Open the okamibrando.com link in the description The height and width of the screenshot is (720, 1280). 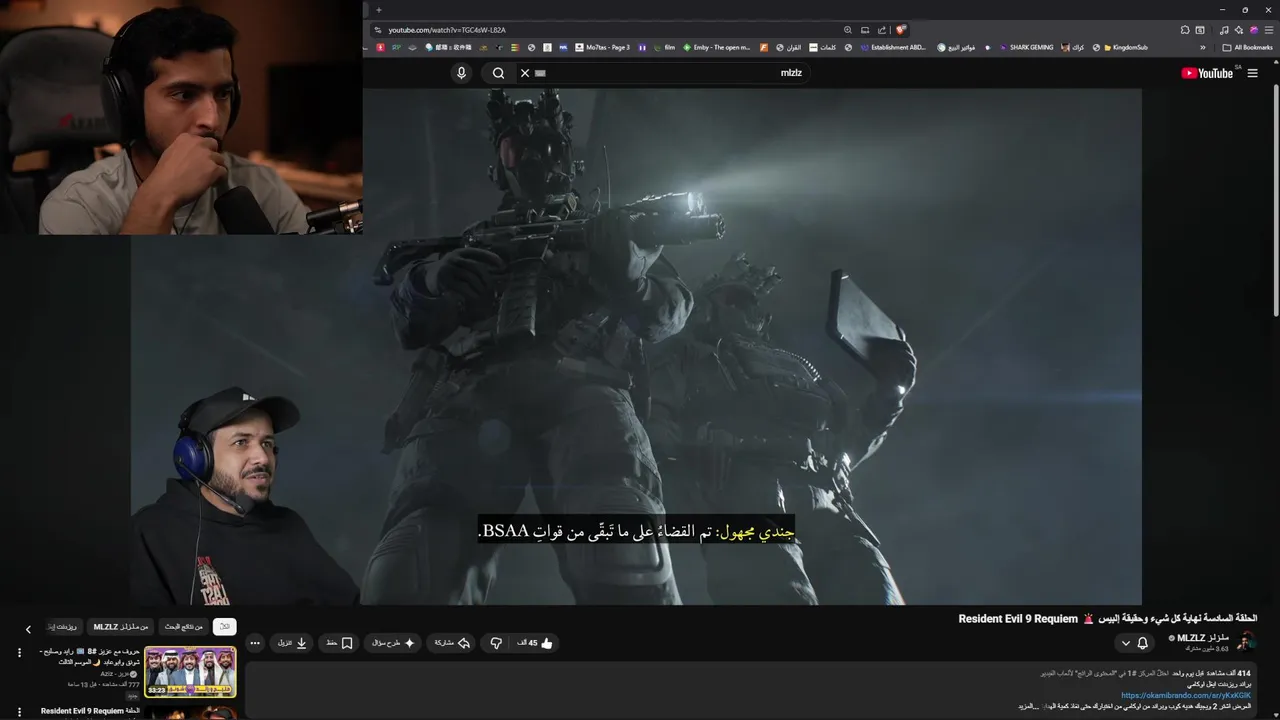click(x=1186, y=696)
